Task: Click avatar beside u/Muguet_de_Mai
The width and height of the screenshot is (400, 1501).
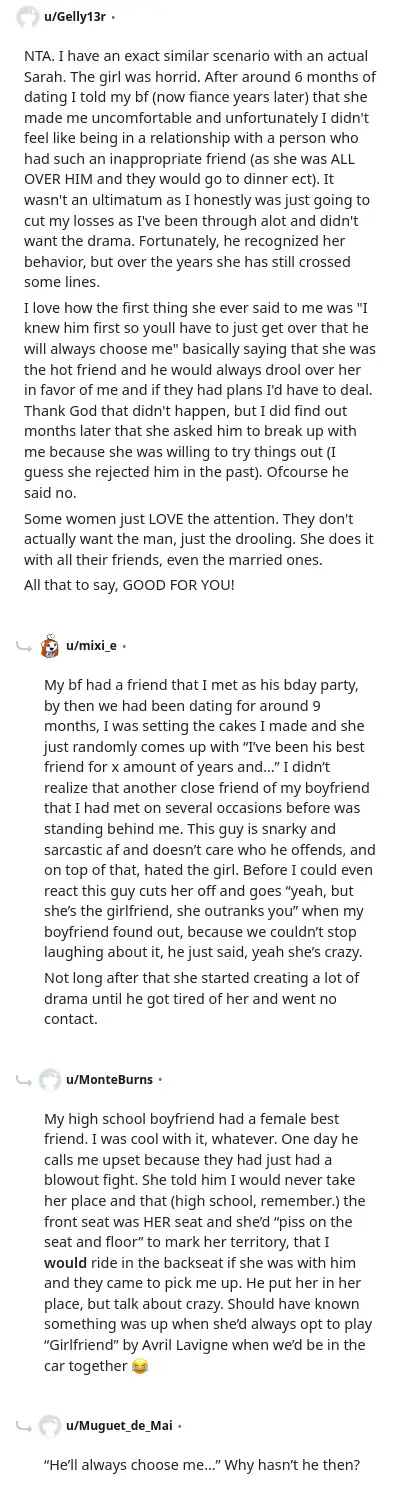Action: (50, 1425)
